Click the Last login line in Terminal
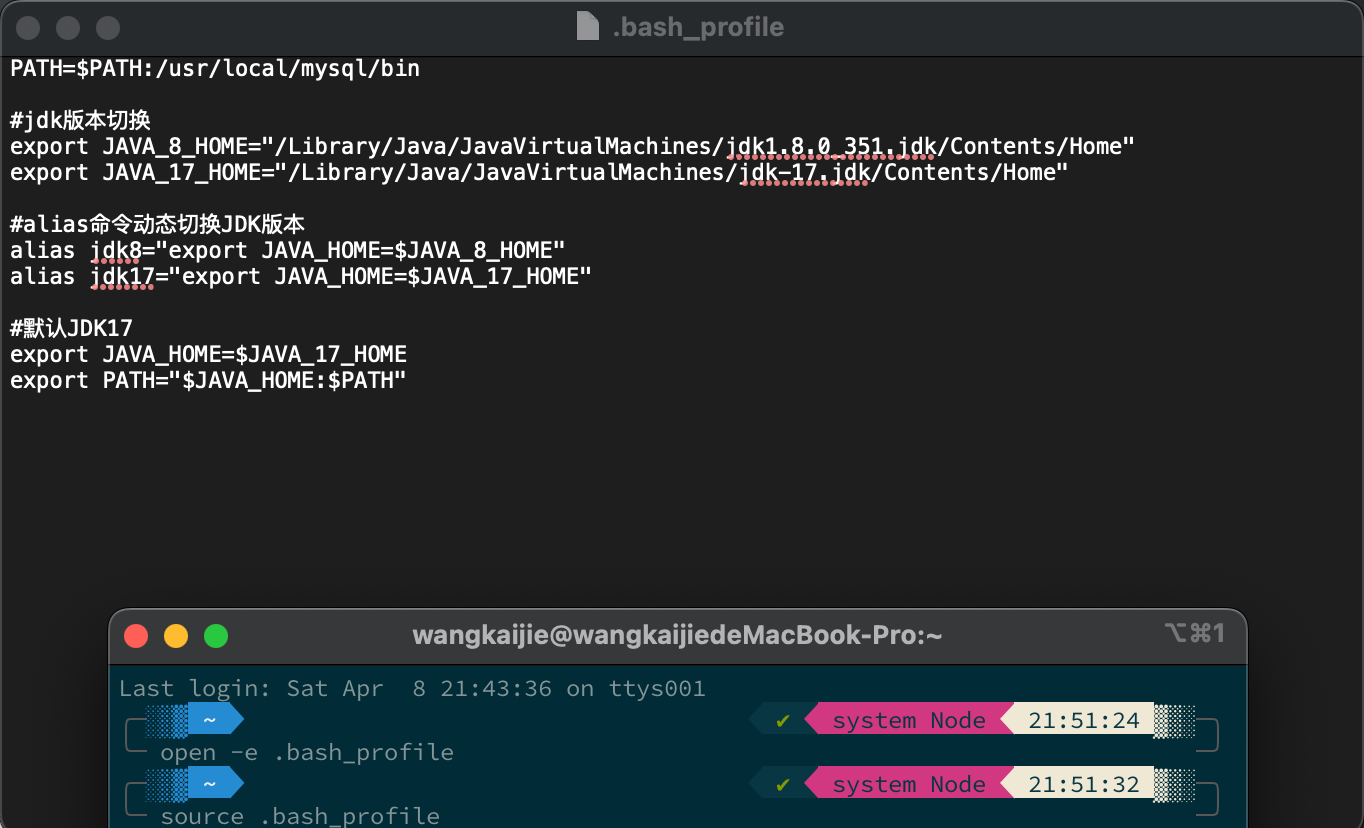Viewport: 1364px width, 828px height. click(412, 688)
